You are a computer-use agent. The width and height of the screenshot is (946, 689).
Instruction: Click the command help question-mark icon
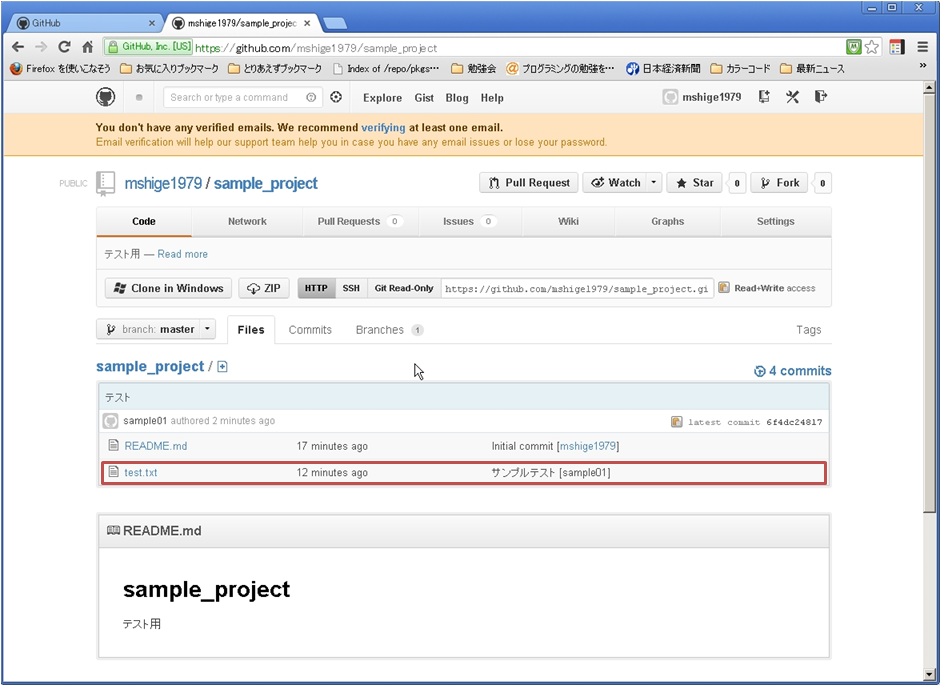[311, 98]
